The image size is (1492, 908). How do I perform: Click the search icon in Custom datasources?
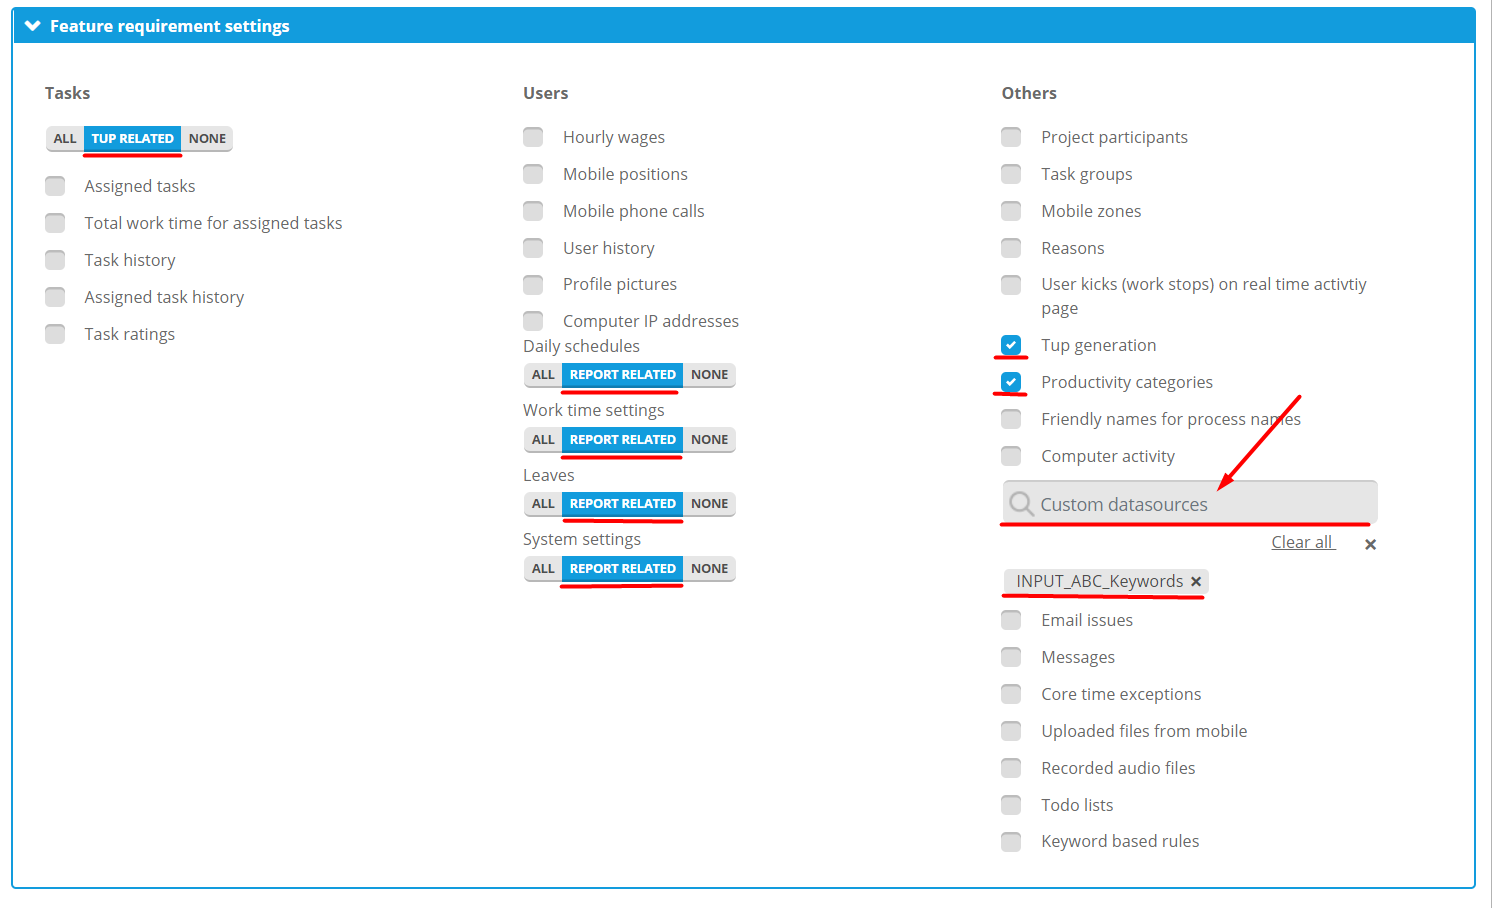[1020, 503]
